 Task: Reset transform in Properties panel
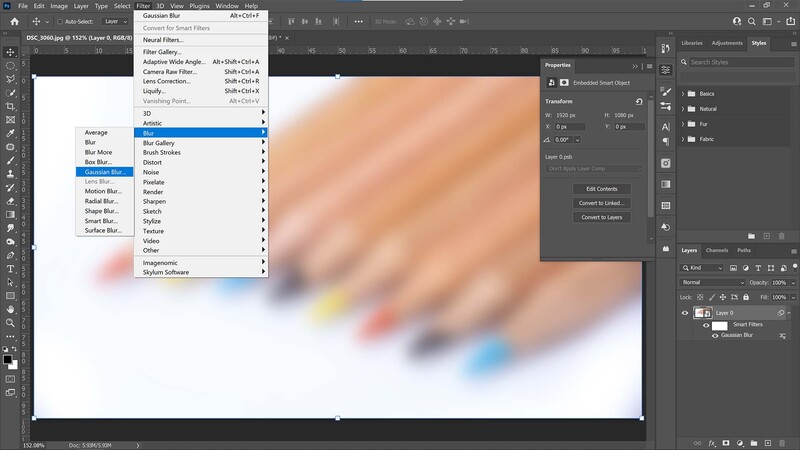(x=639, y=102)
